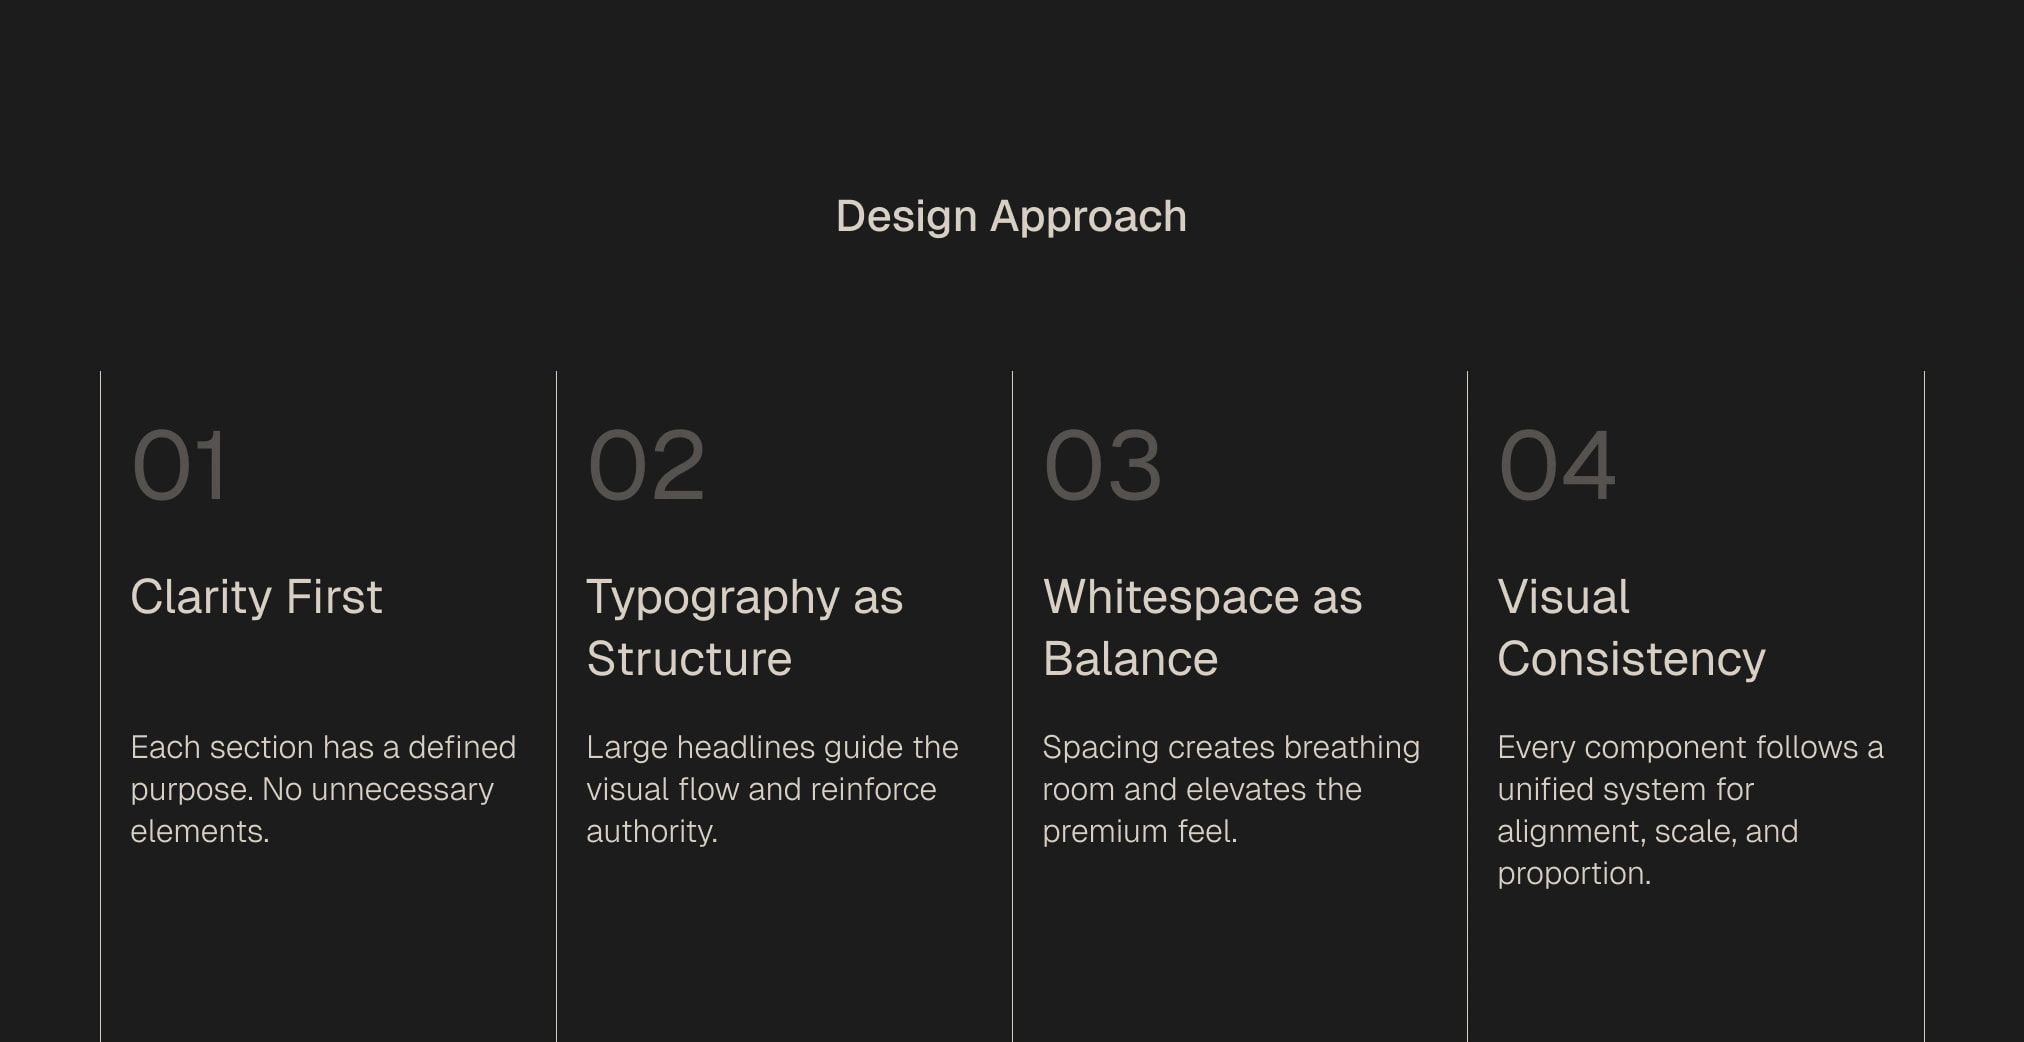Viewport: 2024px width, 1042px height.
Task: Click the divider between 01 and 02 columns
Action: (x=556, y=700)
